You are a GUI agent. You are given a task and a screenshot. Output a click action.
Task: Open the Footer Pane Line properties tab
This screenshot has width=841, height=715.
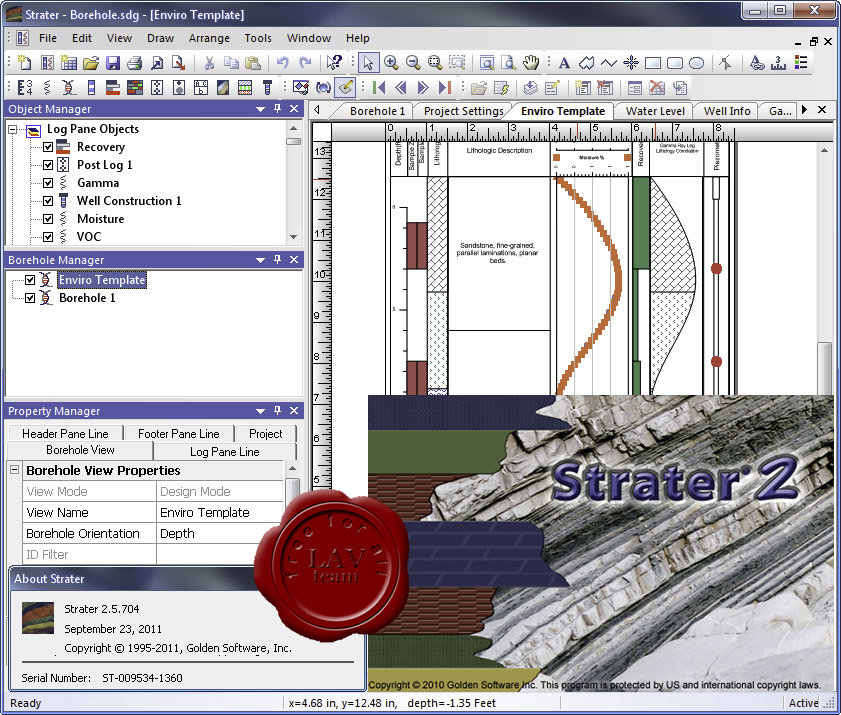pyautogui.click(x=179, y=433)
